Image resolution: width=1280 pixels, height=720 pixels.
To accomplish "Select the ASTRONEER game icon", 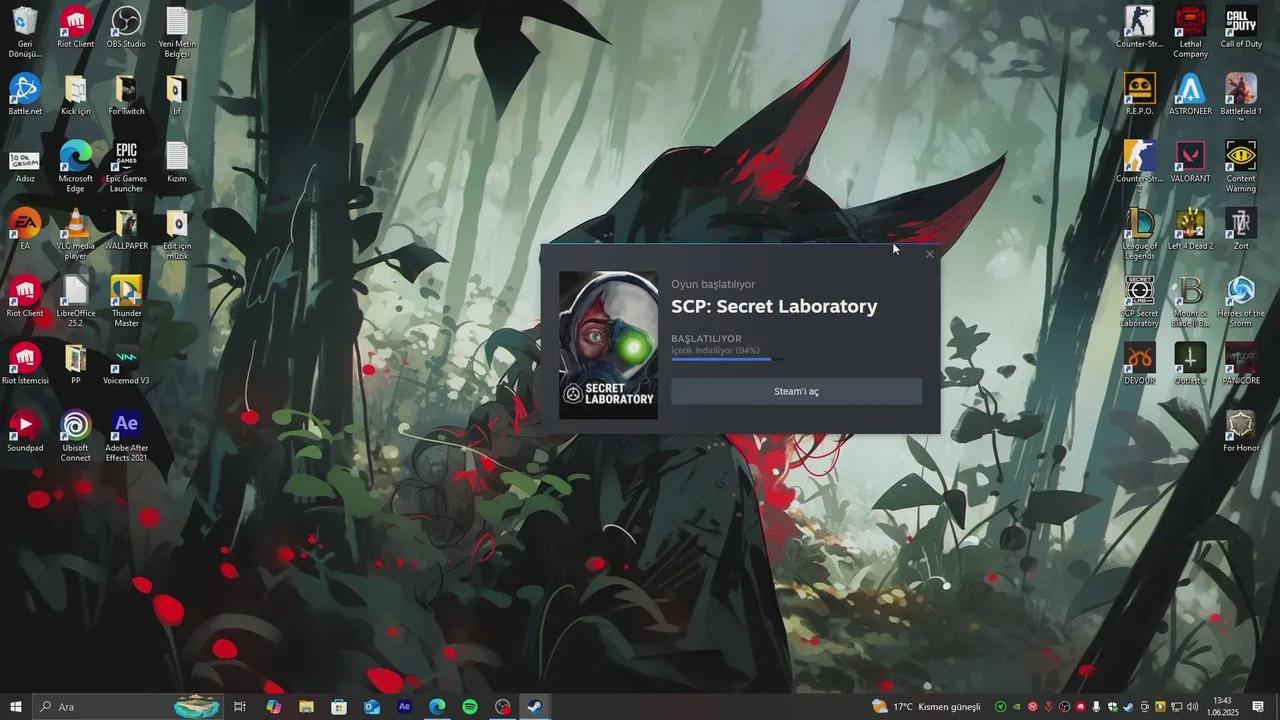I will point(1190,95).
